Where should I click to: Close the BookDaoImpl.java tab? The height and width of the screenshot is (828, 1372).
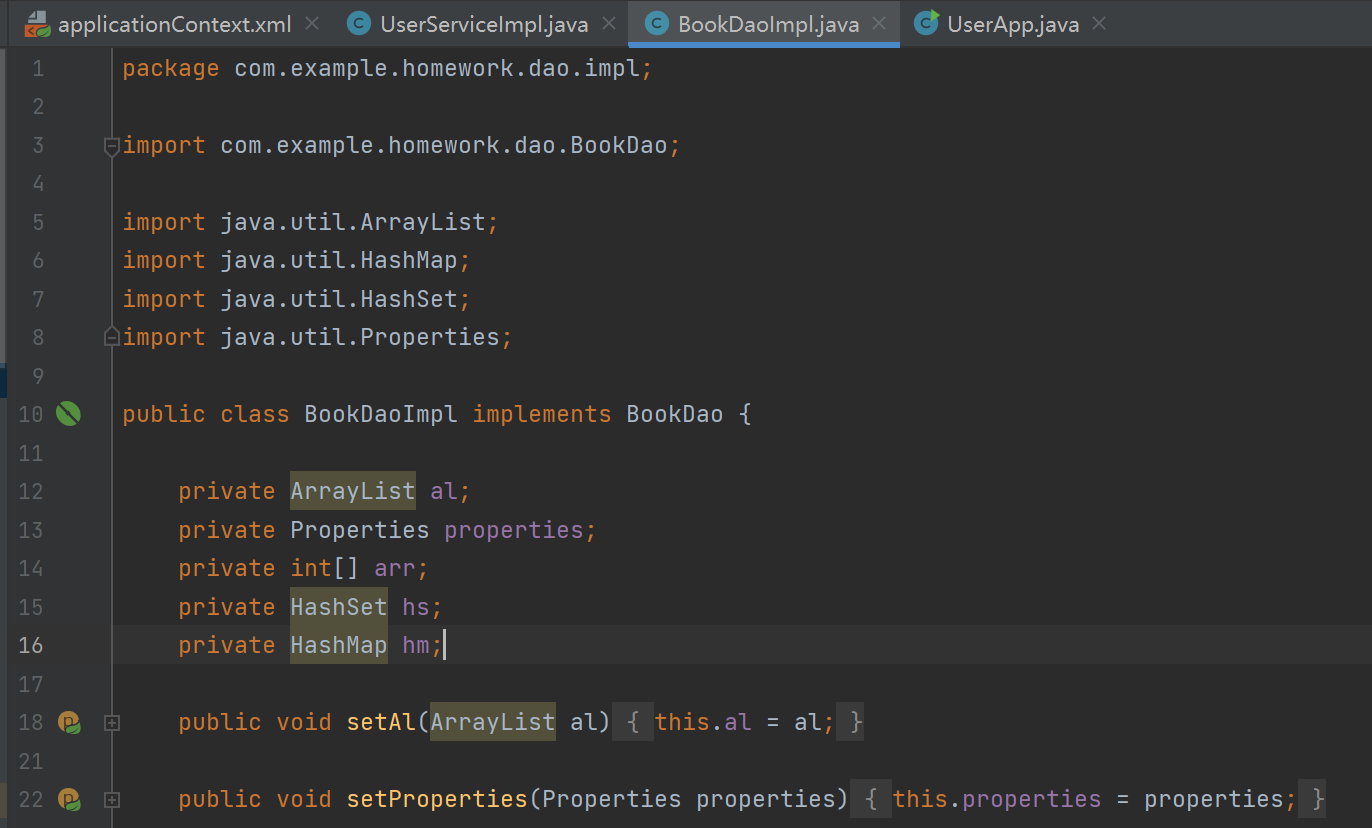(x=879, y=23)
